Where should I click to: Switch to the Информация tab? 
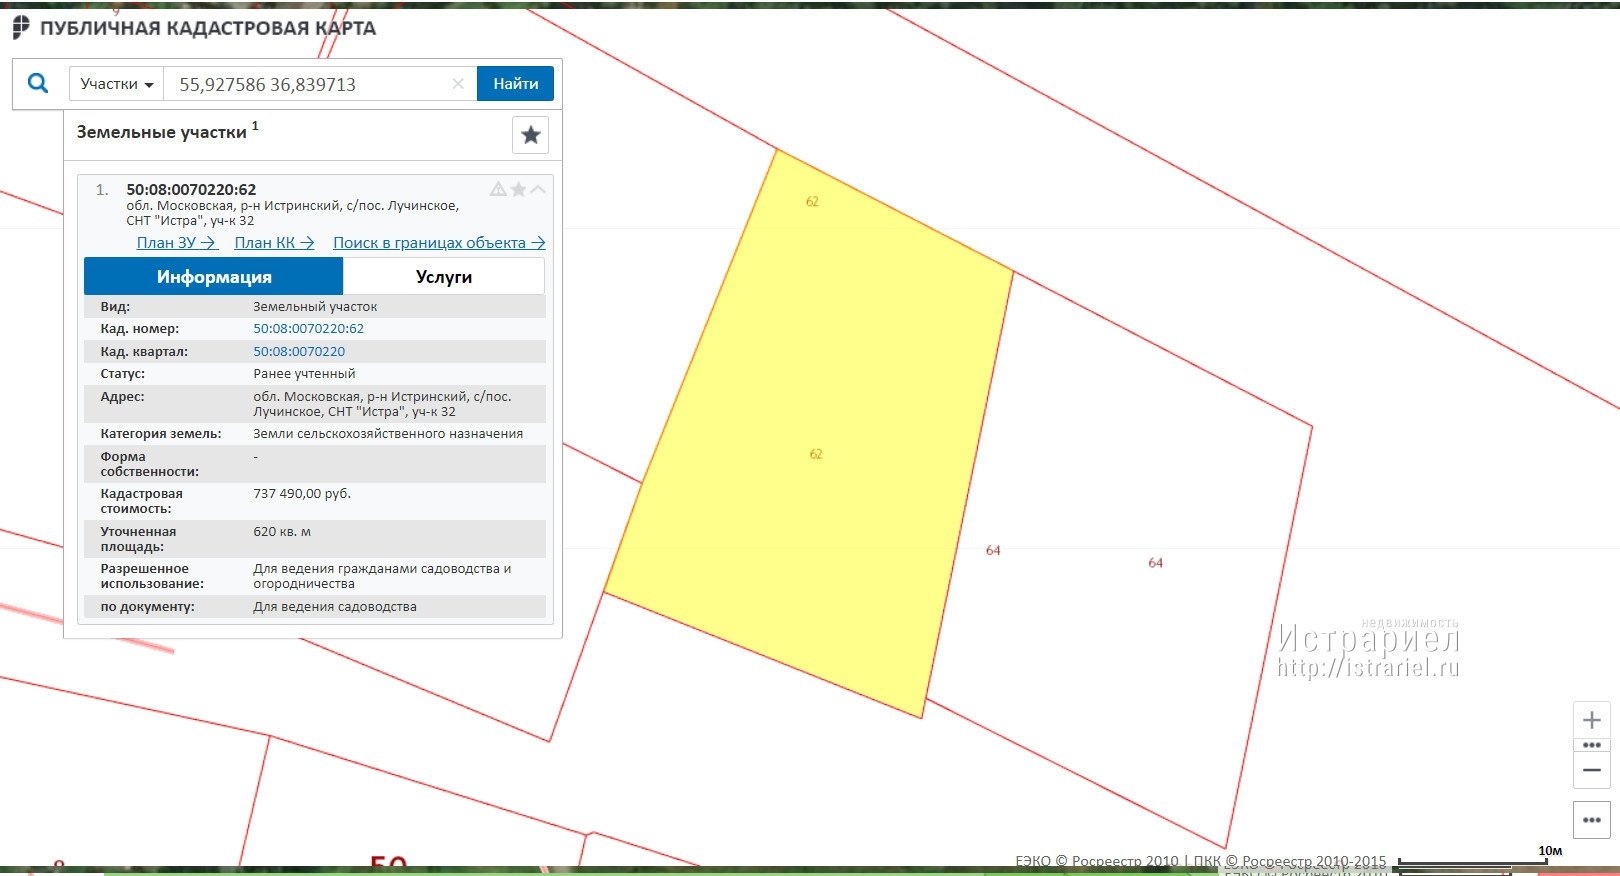click(x=213, y=277)
